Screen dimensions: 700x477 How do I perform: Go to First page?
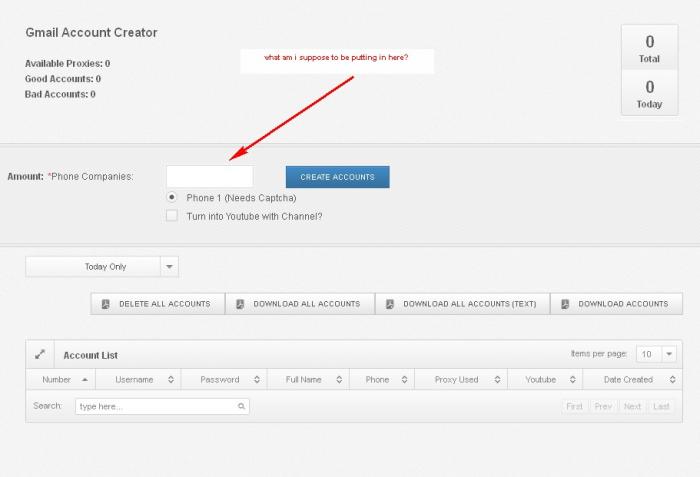[574, 406]
